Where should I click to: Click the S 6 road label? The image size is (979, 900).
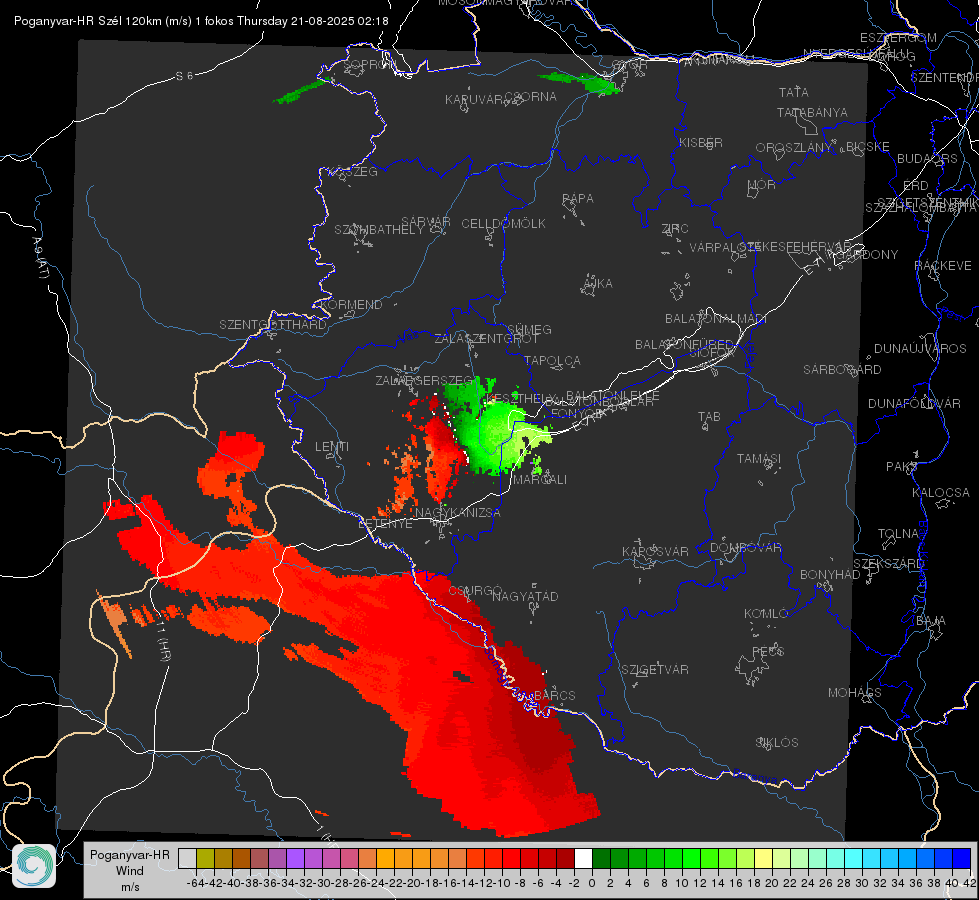(184, 76)
